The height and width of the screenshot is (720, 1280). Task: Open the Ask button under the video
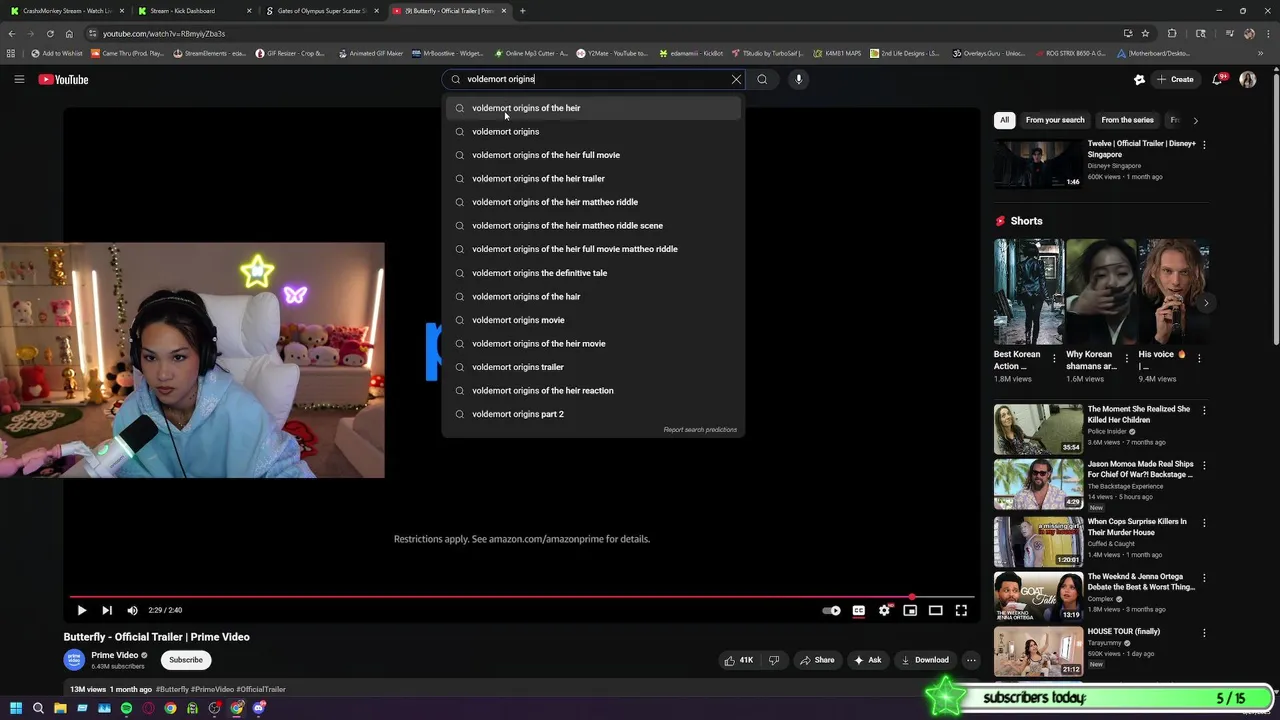(x=867, y=660)
